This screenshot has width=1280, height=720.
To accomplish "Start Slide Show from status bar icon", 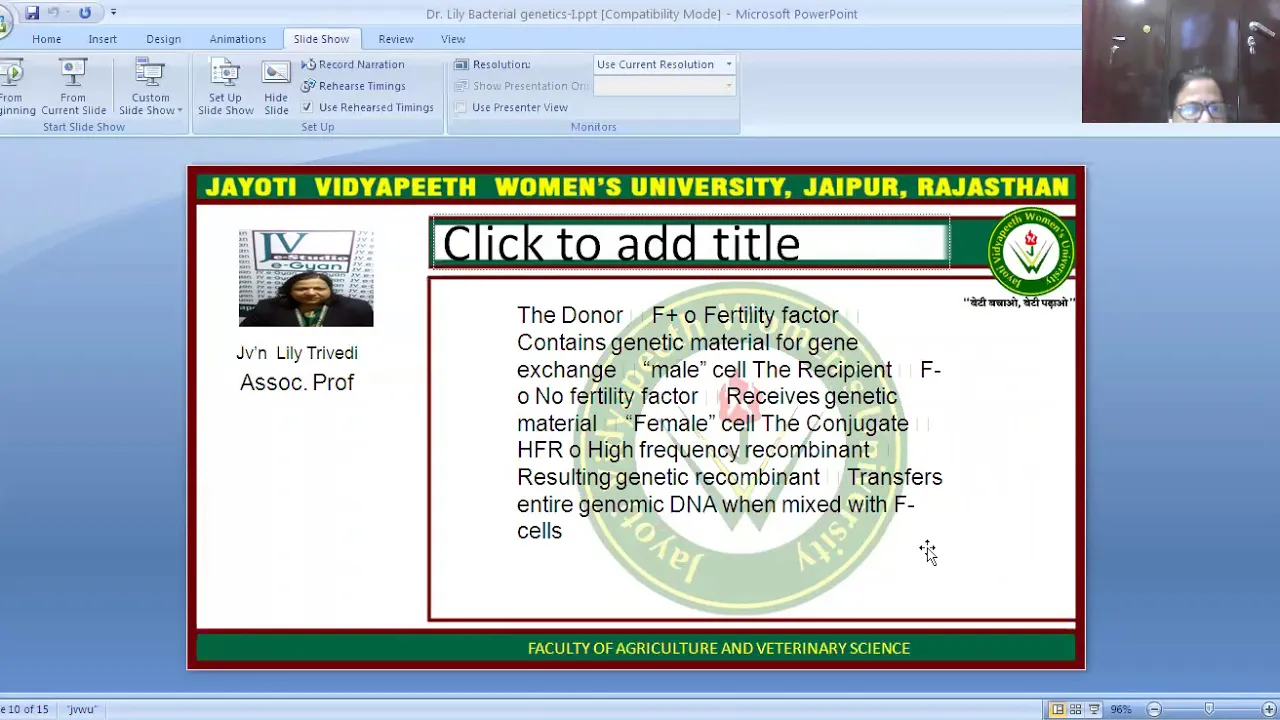I will (1094, 709).
